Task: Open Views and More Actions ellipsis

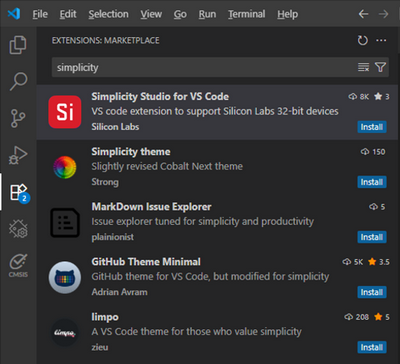Action: [x=381, y=40]
